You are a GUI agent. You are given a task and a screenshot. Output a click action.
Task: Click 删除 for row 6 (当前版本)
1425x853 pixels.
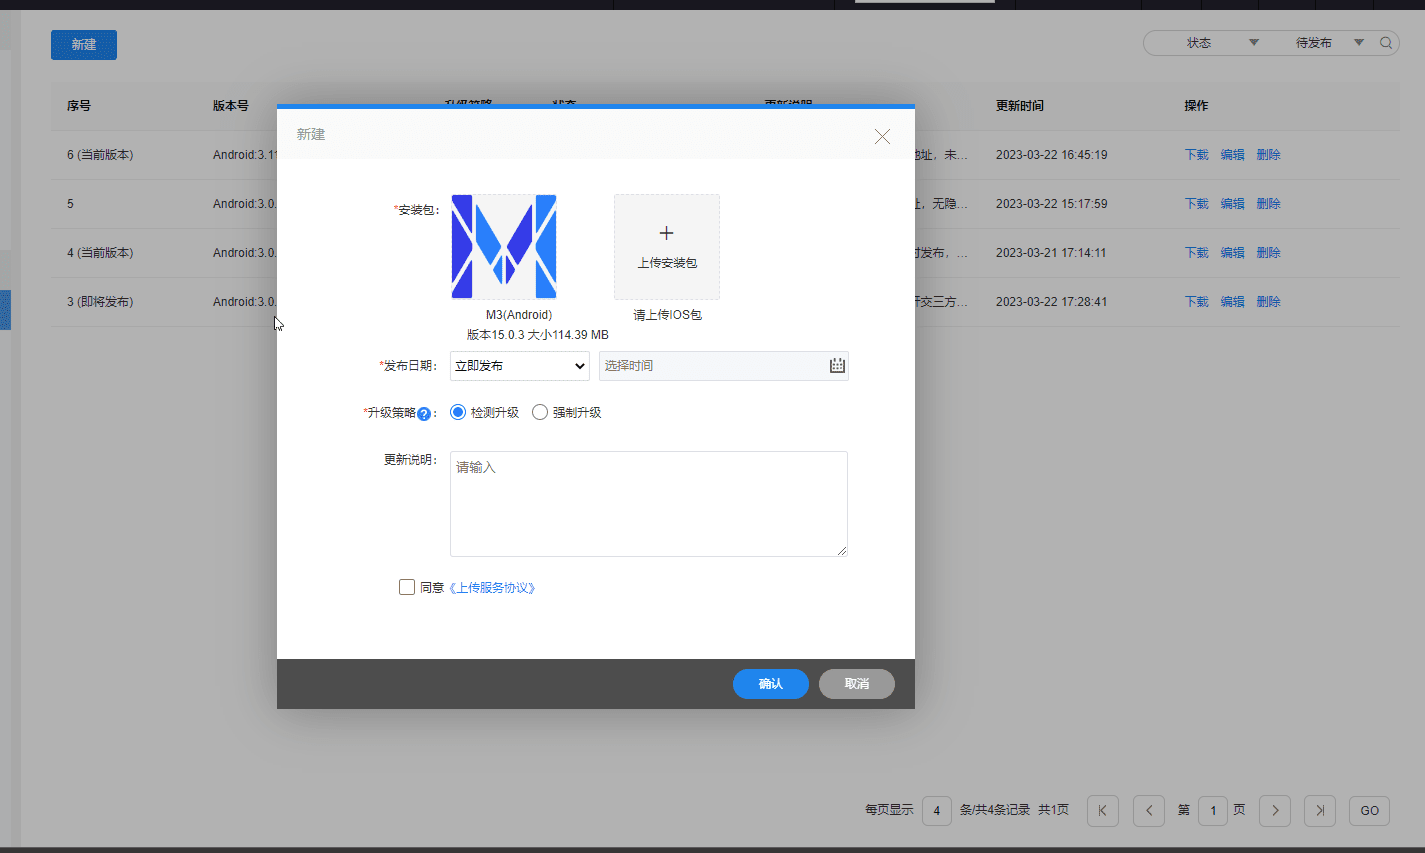[1269, 155]
